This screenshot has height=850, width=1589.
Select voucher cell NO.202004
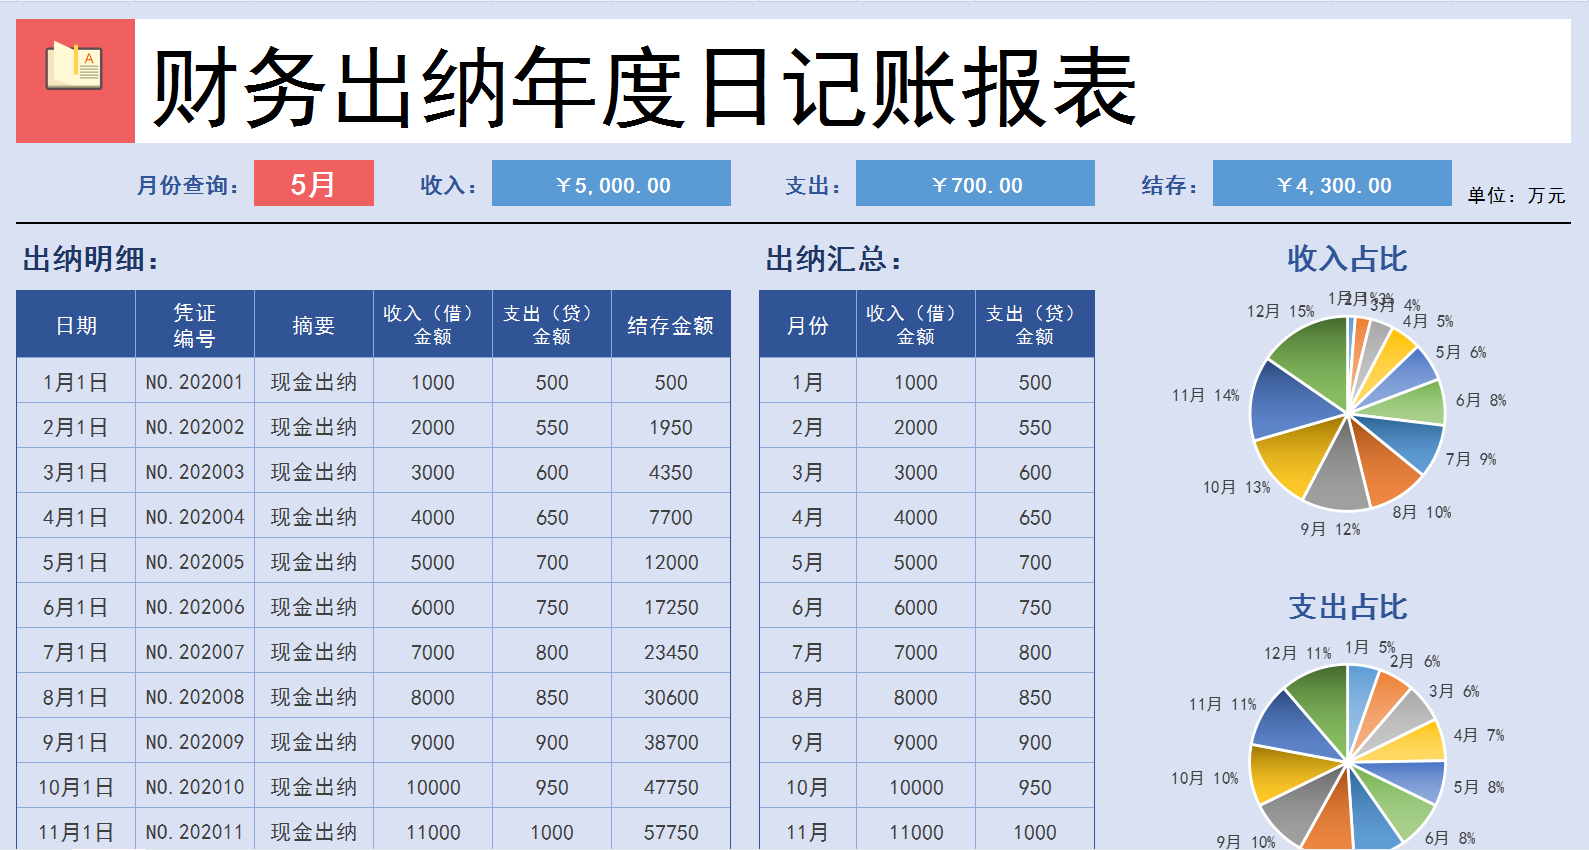[195, 517]
